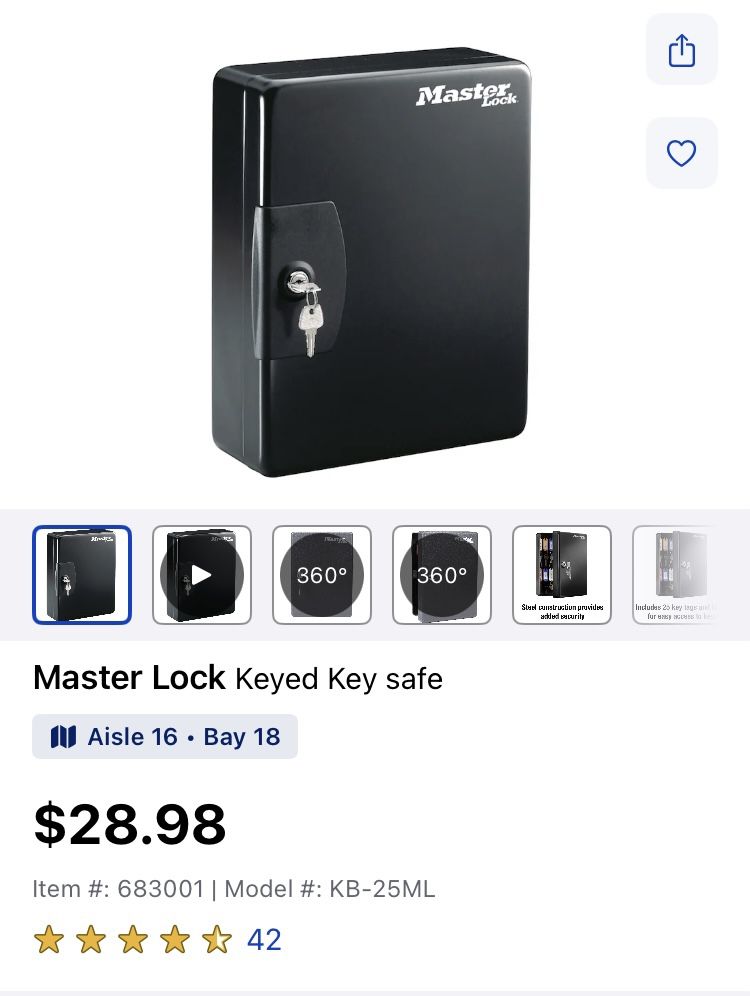View the steel construction image thumbnail
This screenshot has width=750, height=996.
pyautogui.click(x=562, y=574)
